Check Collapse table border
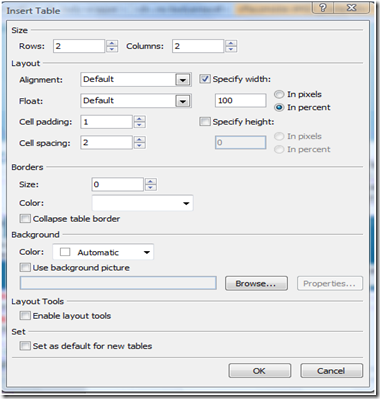Screen dimensions: 380x399 [x=25, y=219]
